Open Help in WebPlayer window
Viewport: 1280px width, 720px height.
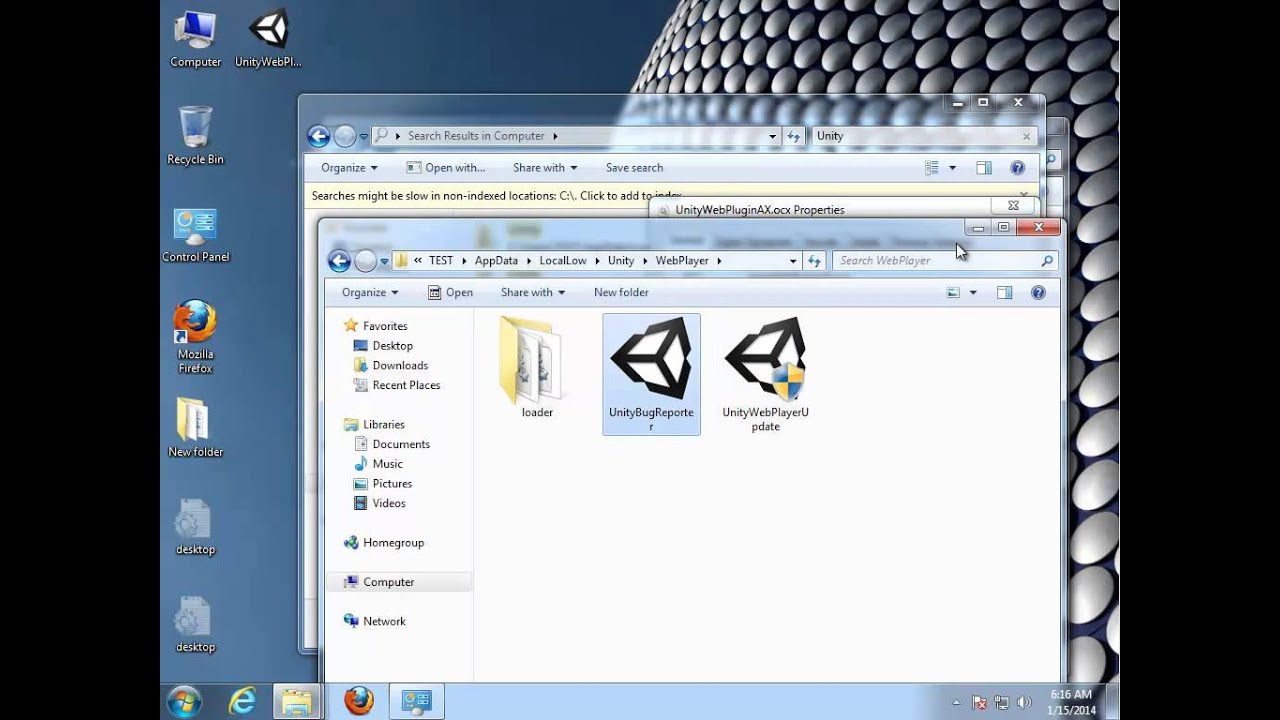click(x=1038, y=293)
